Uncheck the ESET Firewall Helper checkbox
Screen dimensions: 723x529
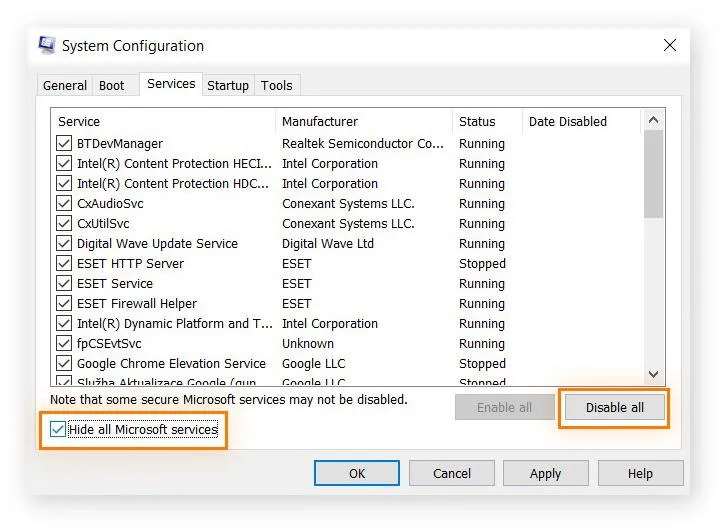(x=64, y=303)
